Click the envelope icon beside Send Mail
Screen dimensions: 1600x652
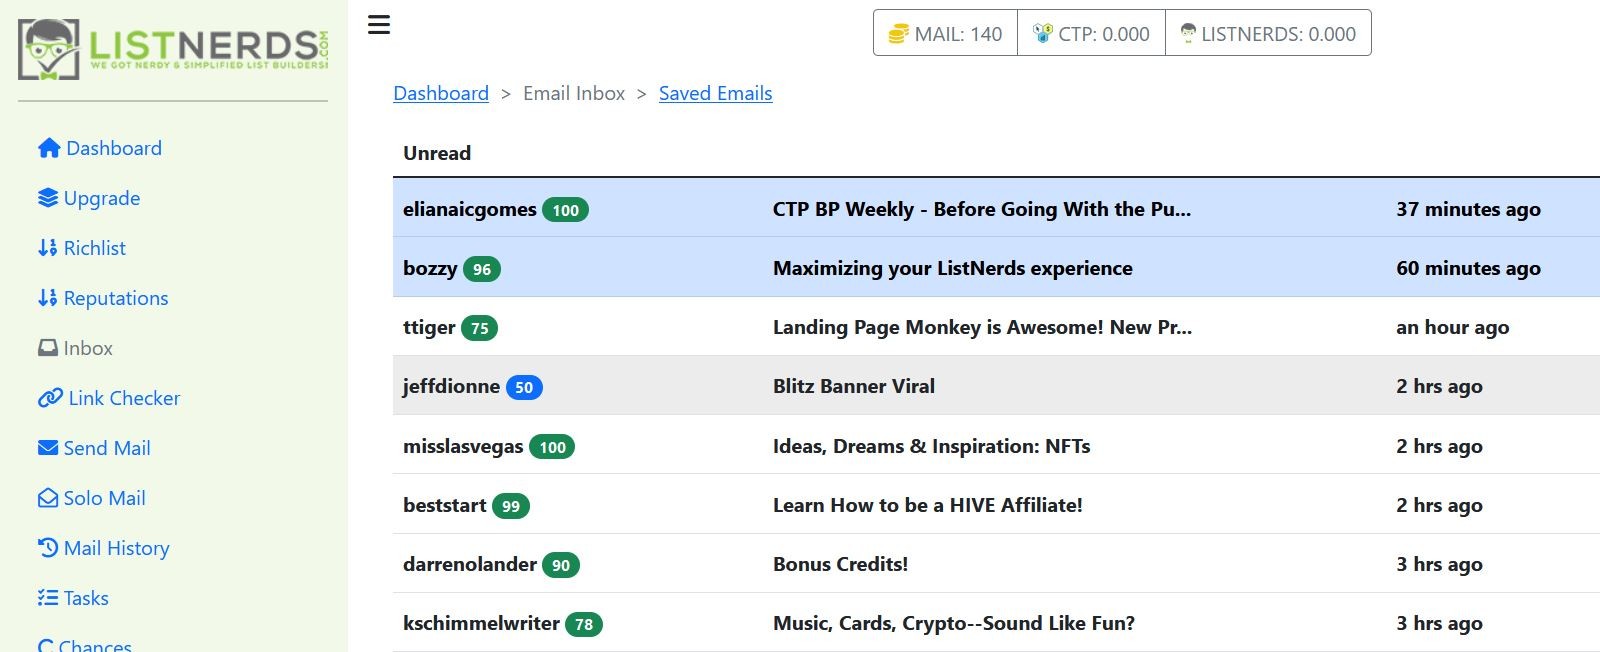coord(48,448)
